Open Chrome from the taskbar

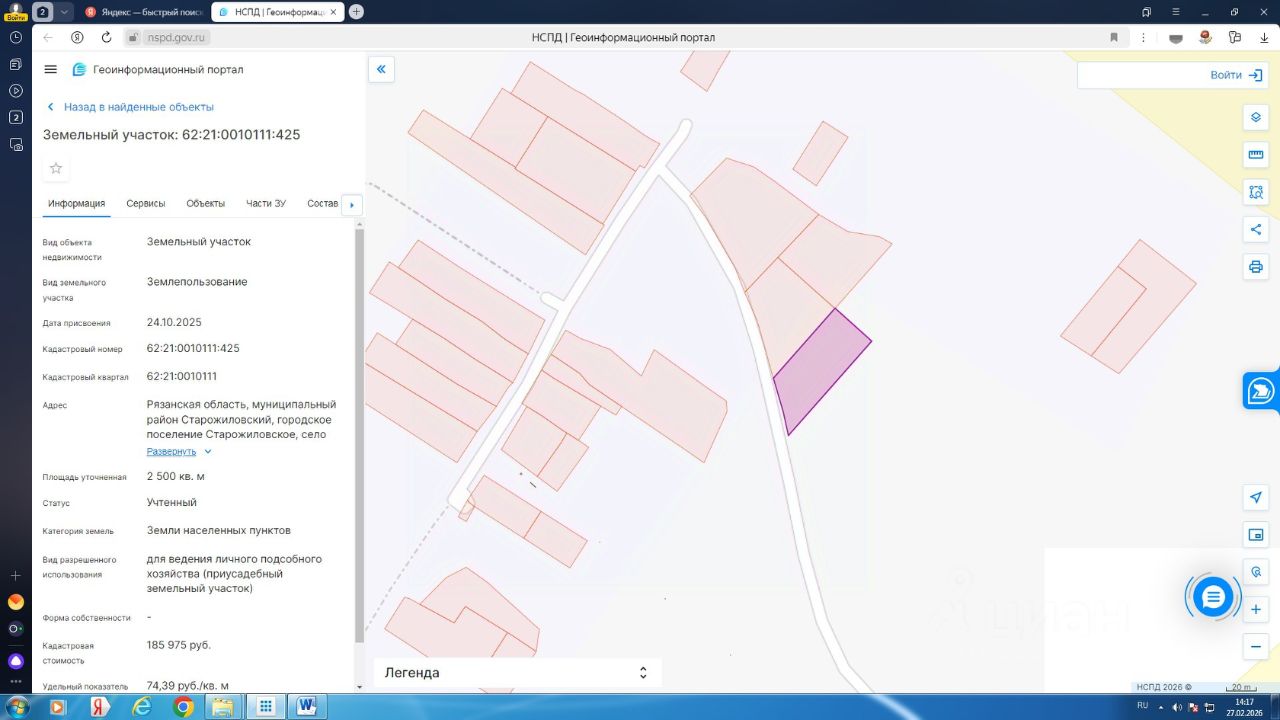183,707
